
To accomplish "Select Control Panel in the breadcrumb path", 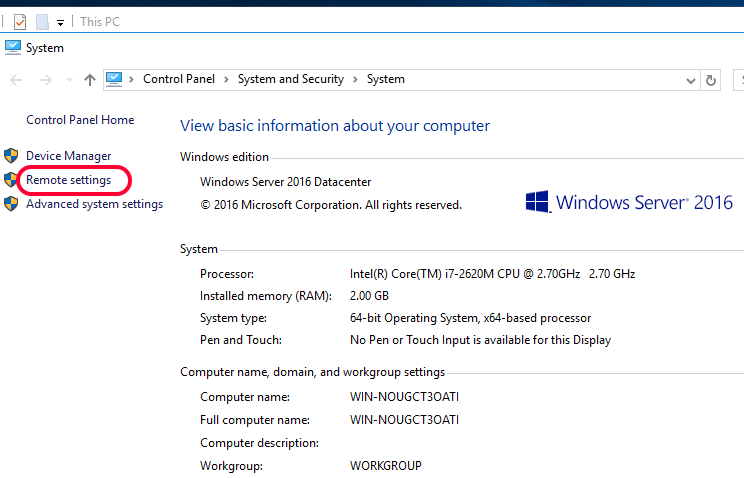I will coord(179,79).
